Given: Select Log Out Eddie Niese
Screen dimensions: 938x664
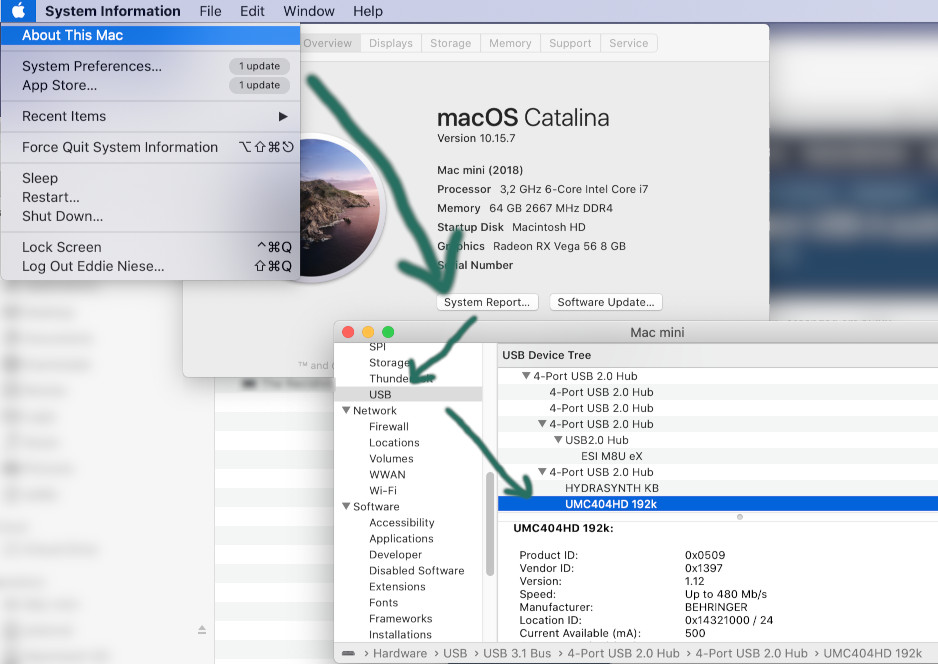Looking at the screenshot, I should [x=150, y=266].
